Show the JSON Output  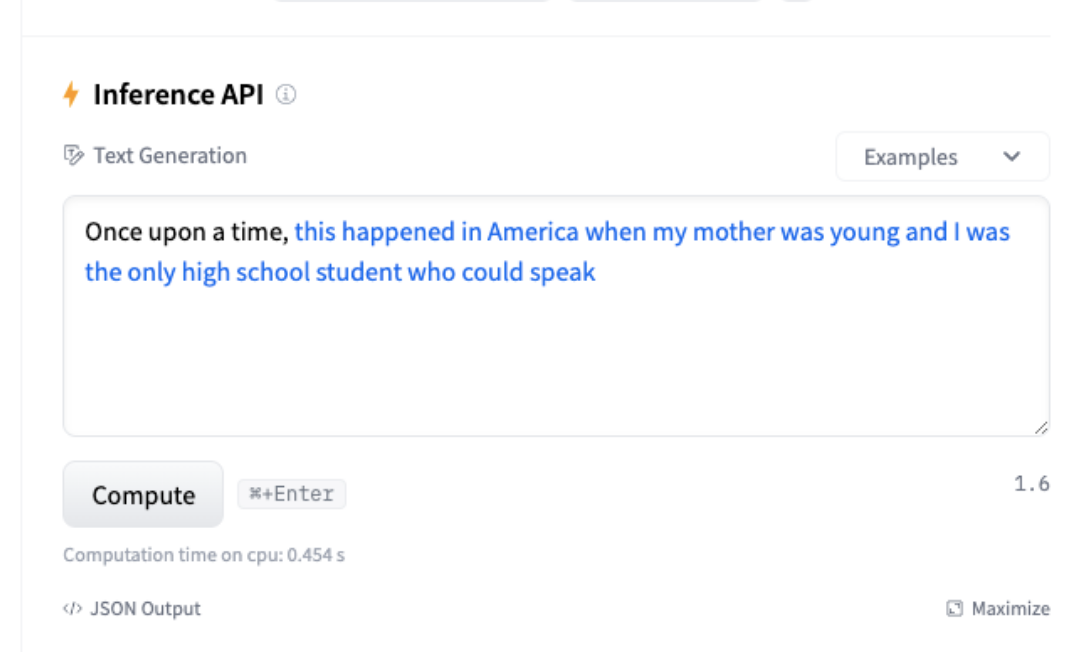point(145,608)
